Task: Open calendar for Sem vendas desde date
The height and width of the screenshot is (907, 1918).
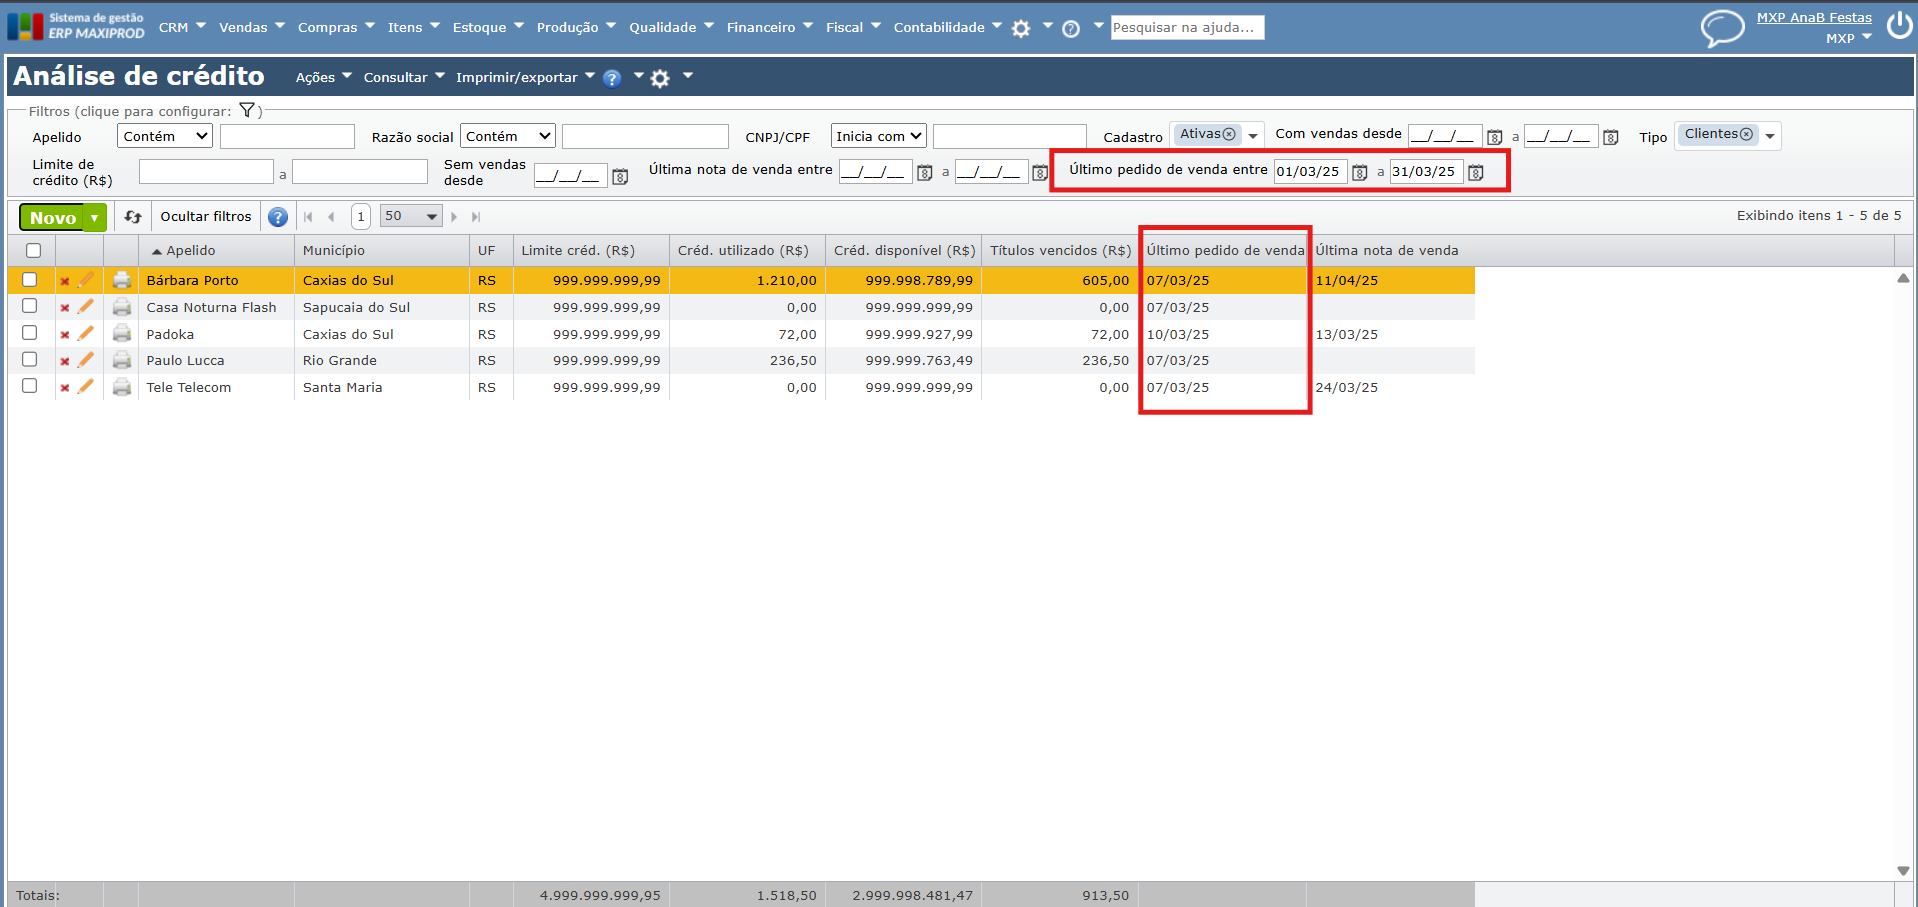Action: click(x=620, y=177)
